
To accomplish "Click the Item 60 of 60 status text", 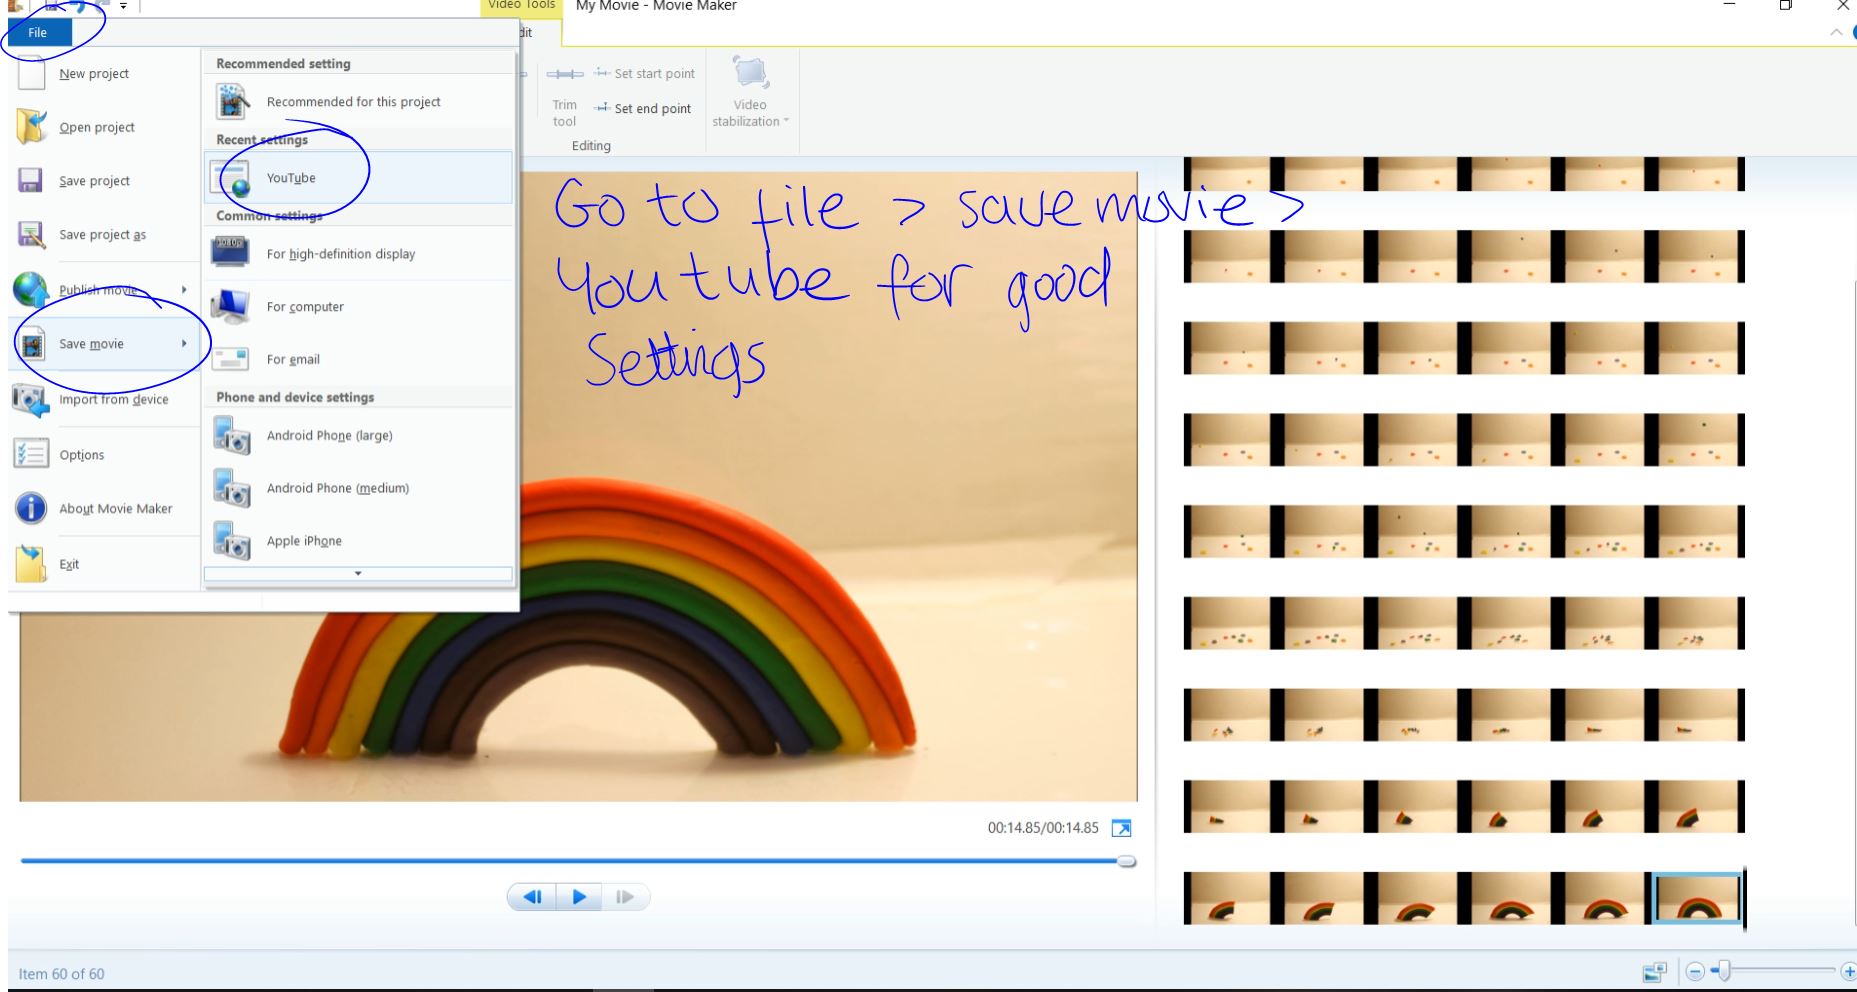I will pos(61,974).
